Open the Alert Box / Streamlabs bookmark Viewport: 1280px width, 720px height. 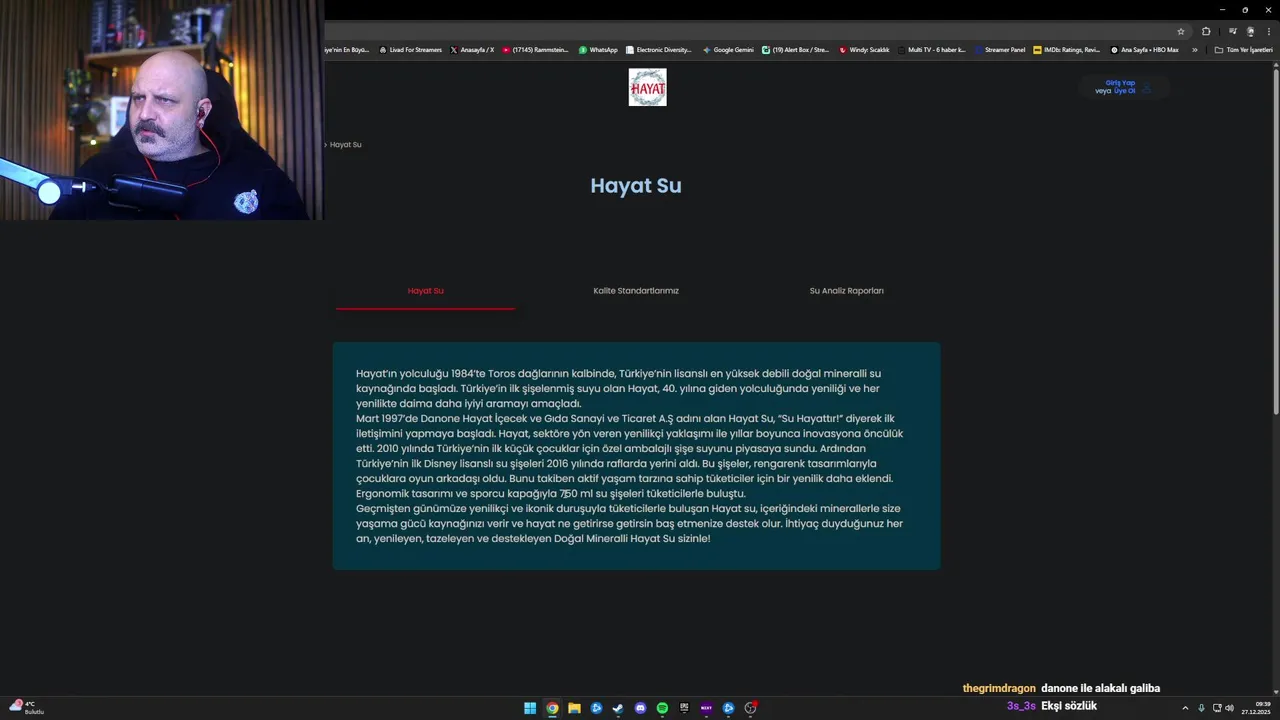click(x=796, y=50)
